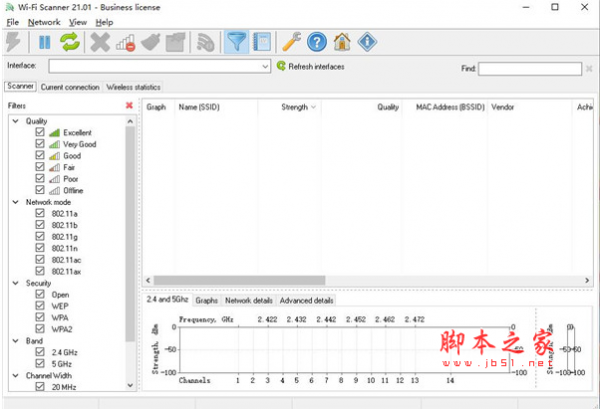Open settings with the wrench icon

[292, 42]
